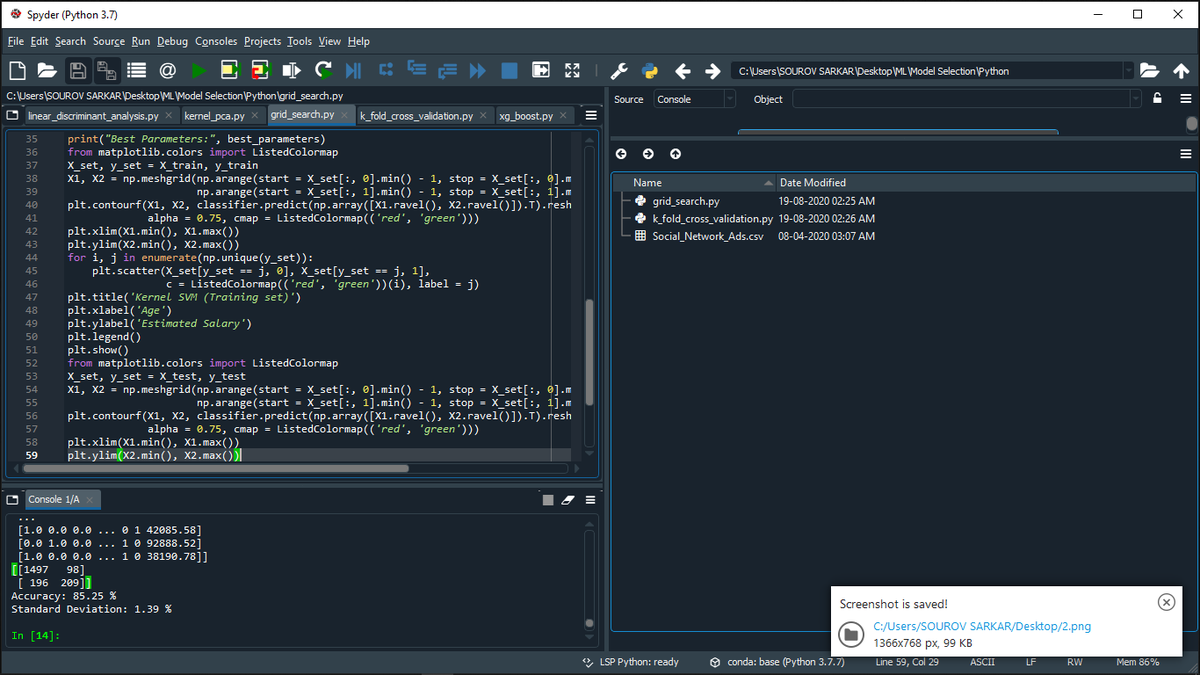Interrupt kernel with console stop square

pos(547,500)
